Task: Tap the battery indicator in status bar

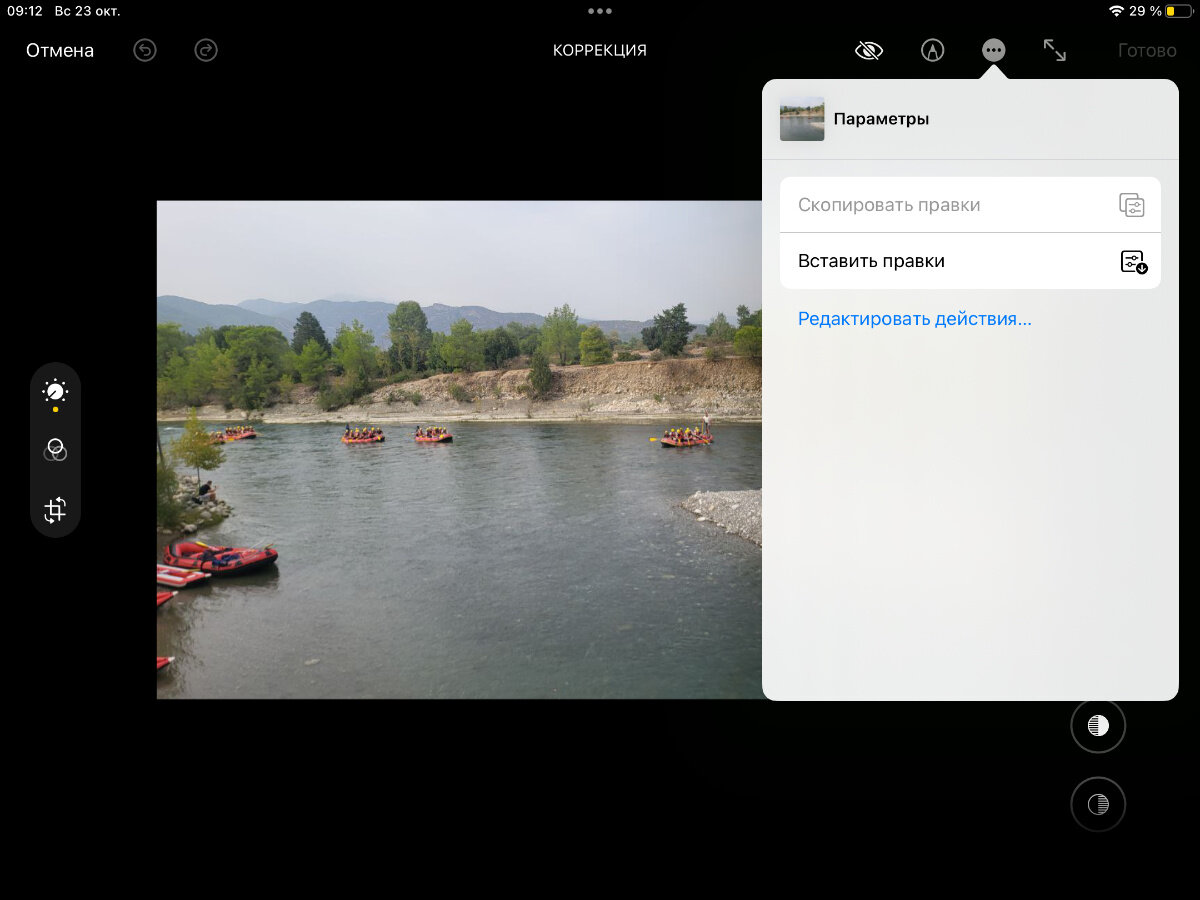Action: [x=1177, y=11]
